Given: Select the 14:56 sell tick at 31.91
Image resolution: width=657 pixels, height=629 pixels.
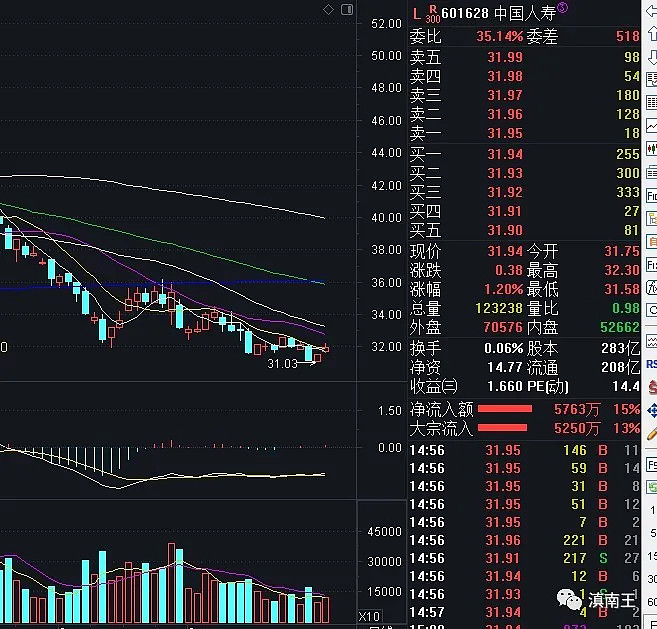Looking at the screenshot, I should pos(524,559).
